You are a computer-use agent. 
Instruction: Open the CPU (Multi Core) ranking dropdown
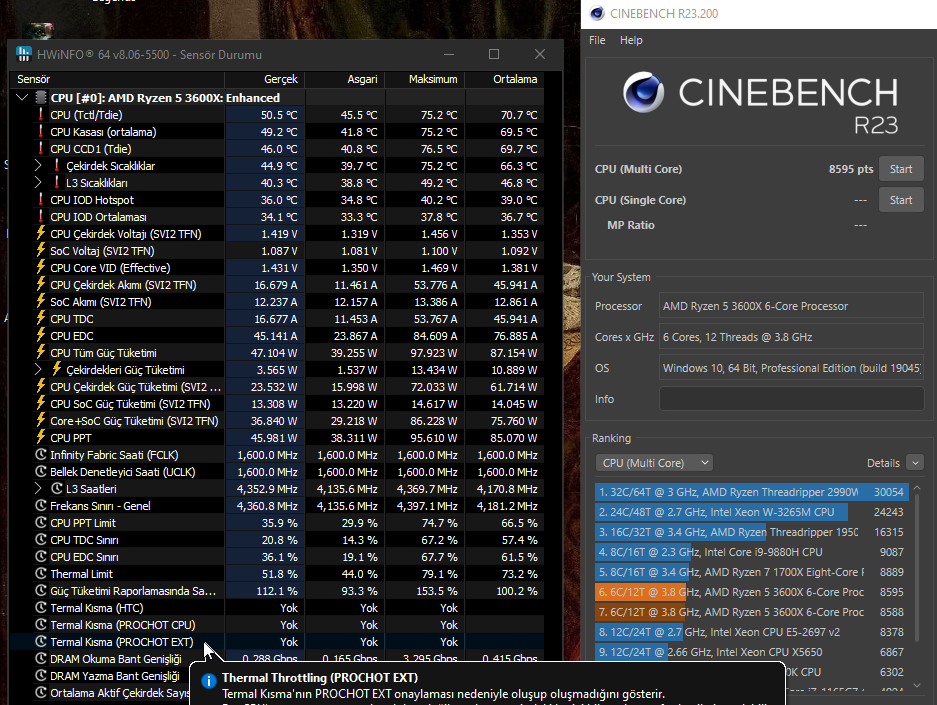[x=654, y=463]
